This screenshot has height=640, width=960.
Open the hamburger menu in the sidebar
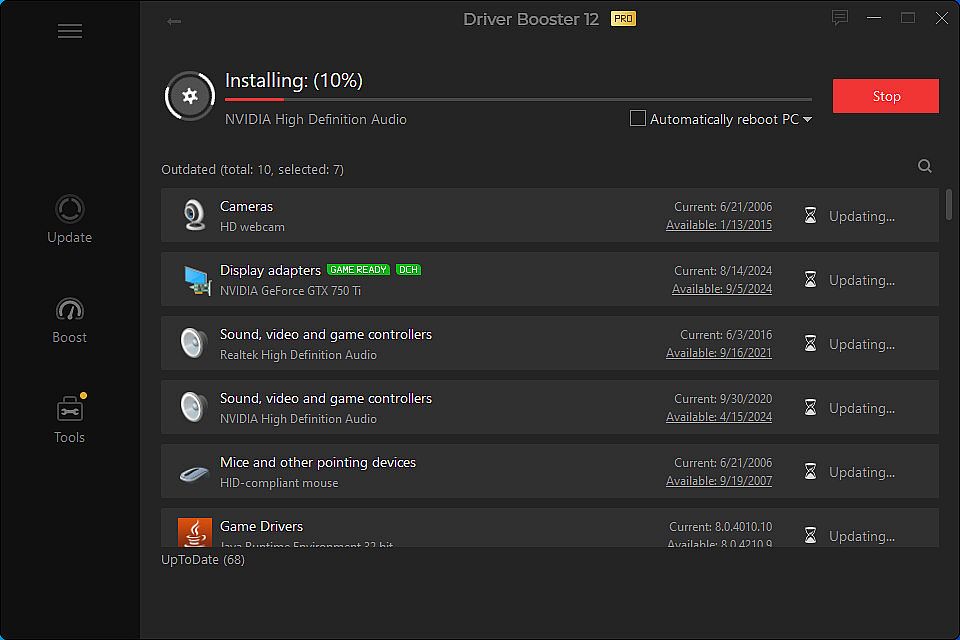(x=70, y=31)
